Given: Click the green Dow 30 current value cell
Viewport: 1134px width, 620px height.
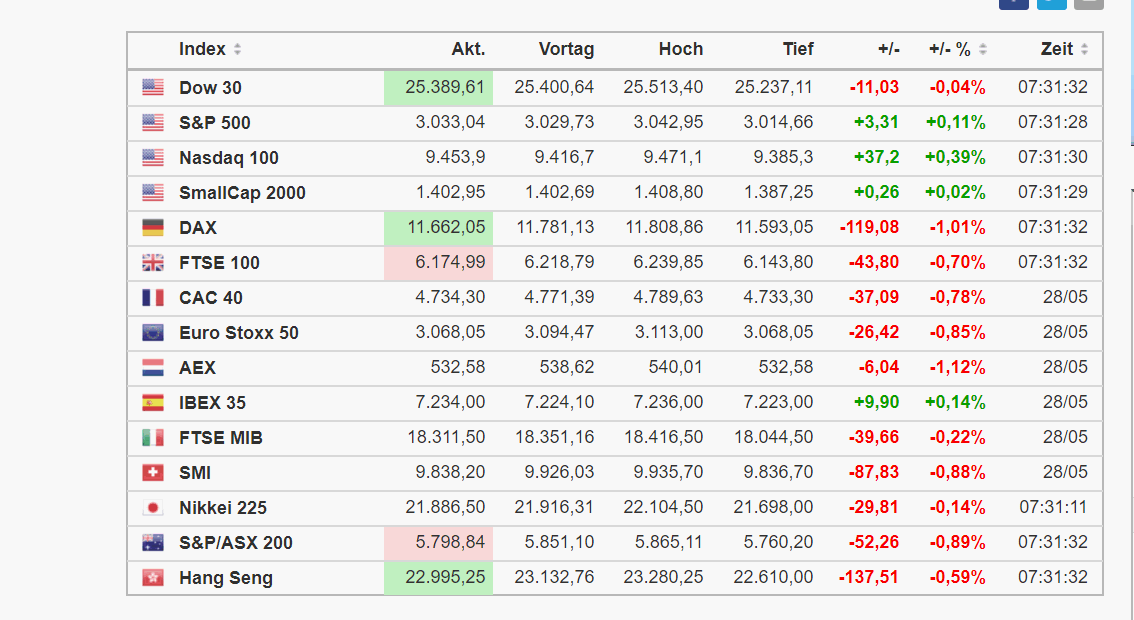Looking at the screenshot, I should 439,88.
